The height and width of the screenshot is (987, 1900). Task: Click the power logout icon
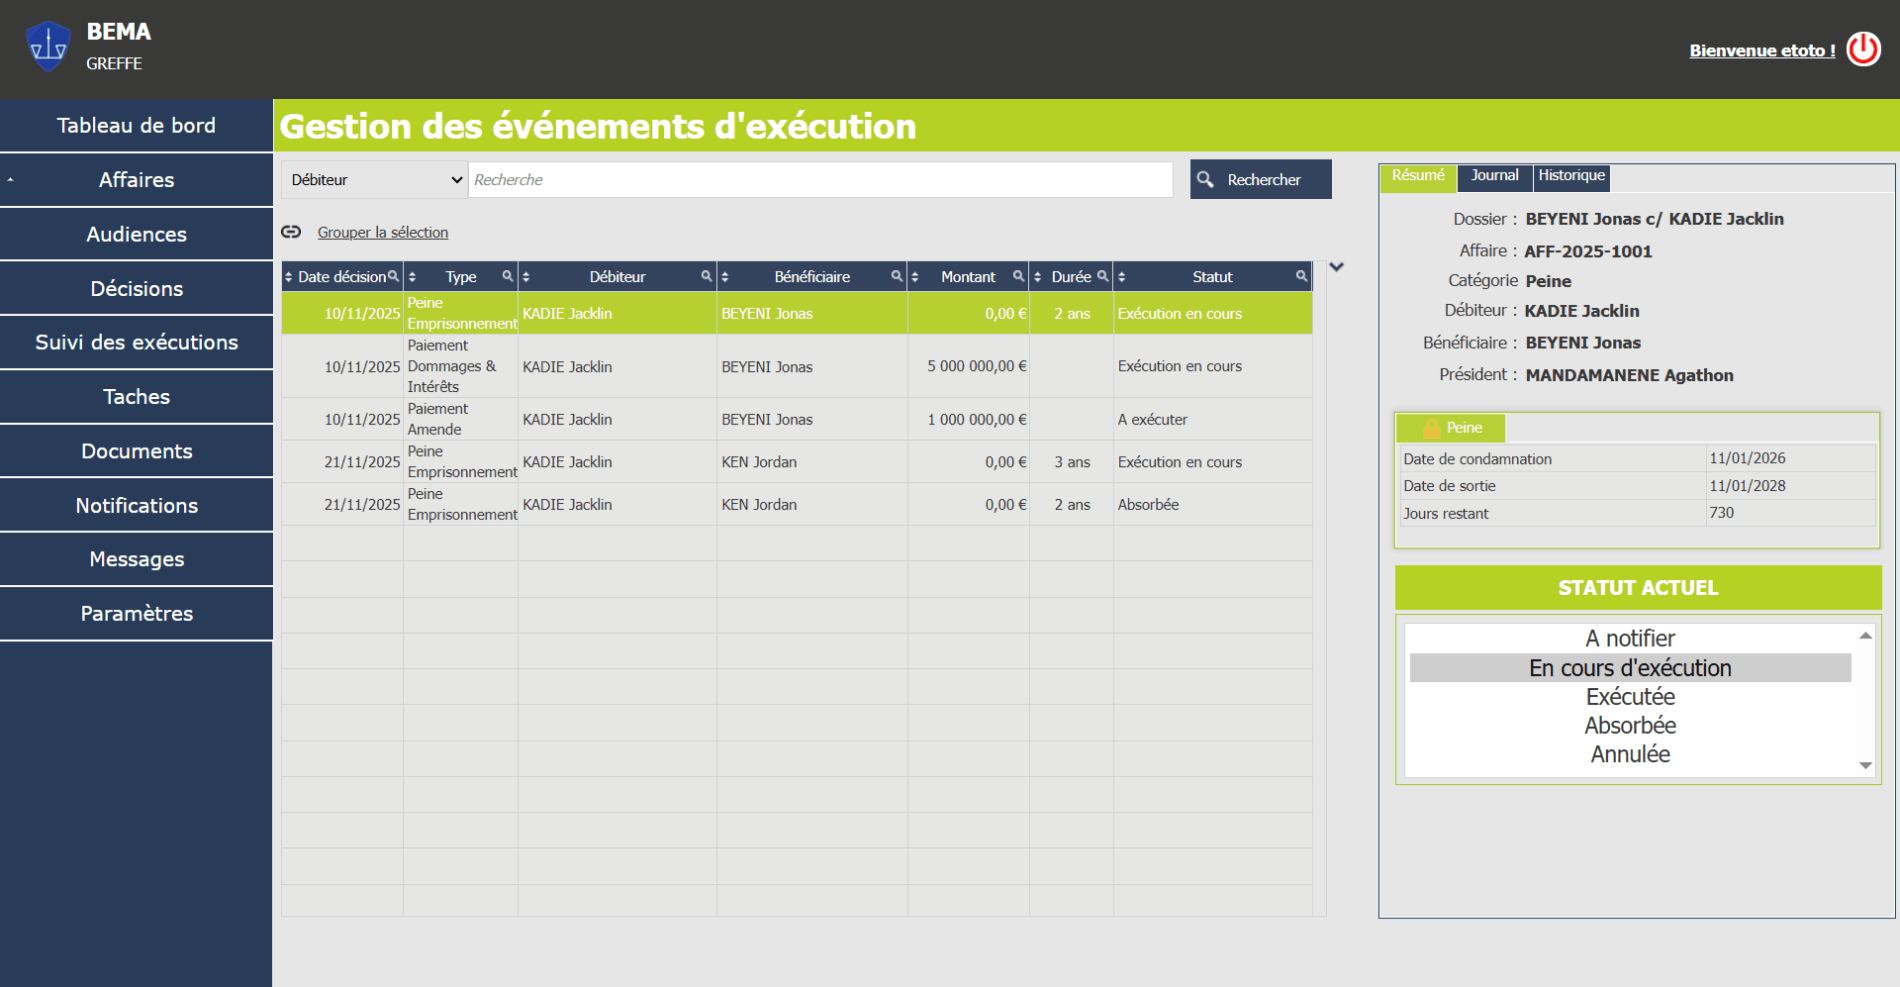[1863, 49]
